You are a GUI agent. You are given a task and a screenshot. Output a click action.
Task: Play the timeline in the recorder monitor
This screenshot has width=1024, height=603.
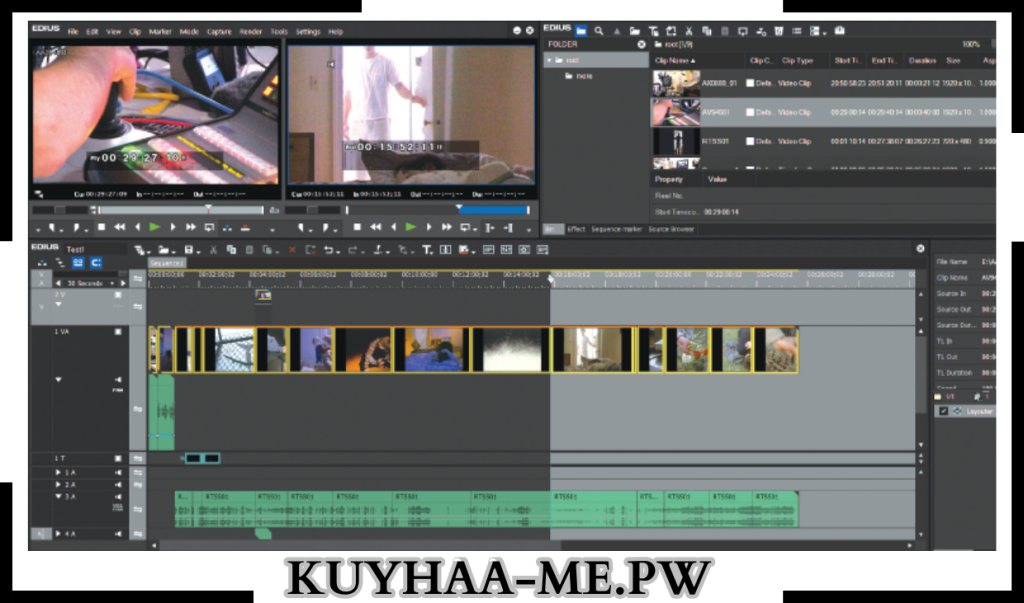click(x=411, y=227)
